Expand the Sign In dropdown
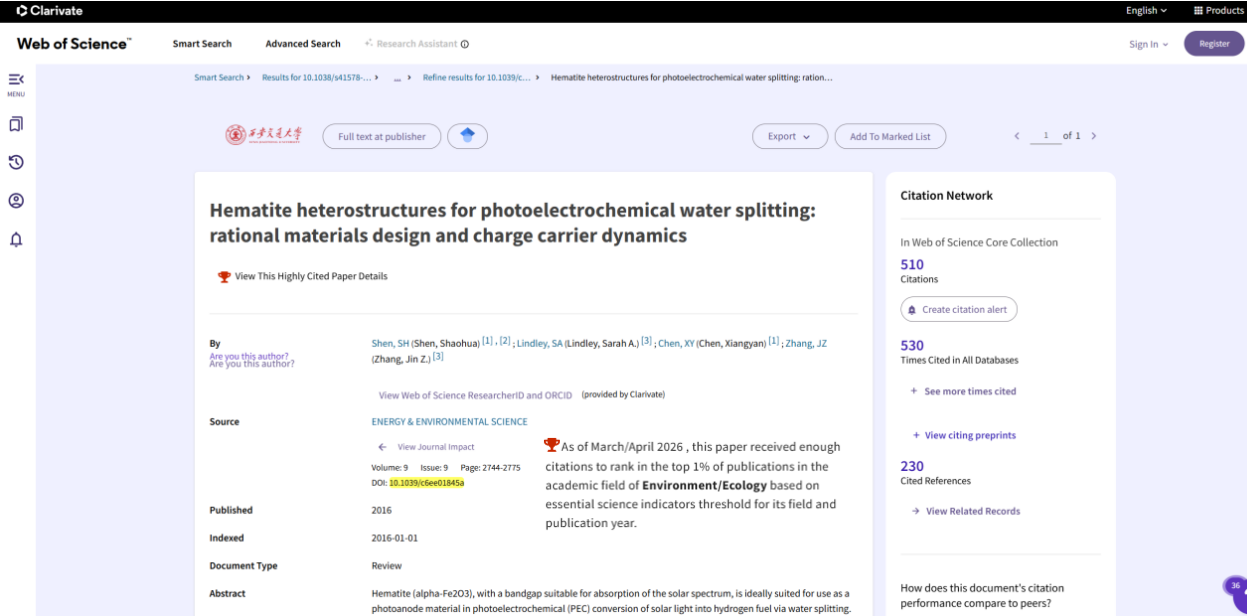Image resolution: width=1247 pixels, height=616 pixels. [x=1148, y=44]
